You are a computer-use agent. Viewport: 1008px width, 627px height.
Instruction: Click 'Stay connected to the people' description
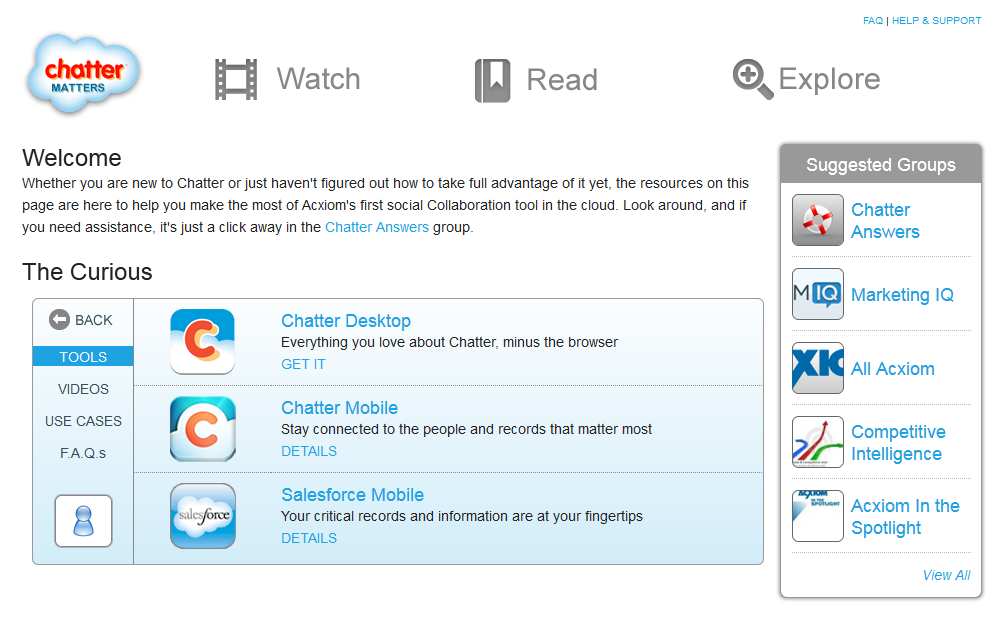point(466,429)
